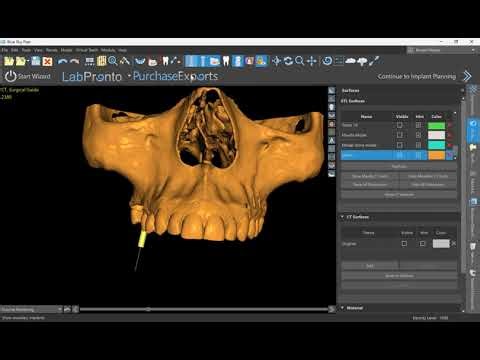Click the blue spiral reset icon
Image resolution: width=480 pixels, height=360 pixels.
[x=327, y=61]
